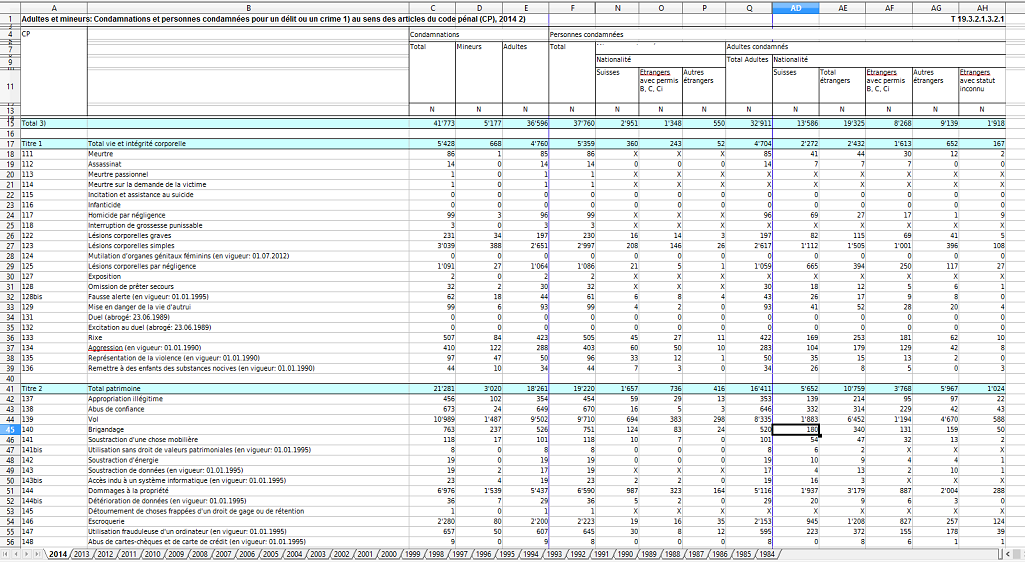
Task: Switch to the 1984 sheet tab
Action: coord(765,554)
